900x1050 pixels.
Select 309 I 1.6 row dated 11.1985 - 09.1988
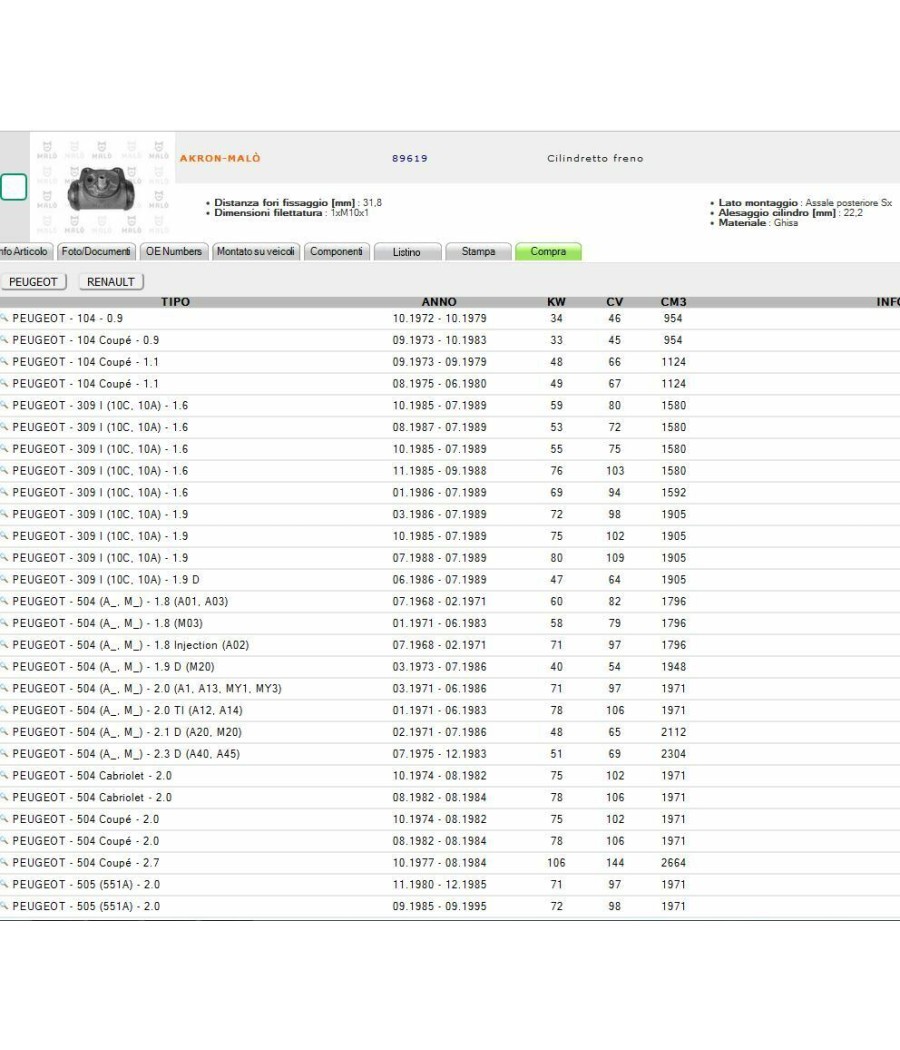coord(450,471)
